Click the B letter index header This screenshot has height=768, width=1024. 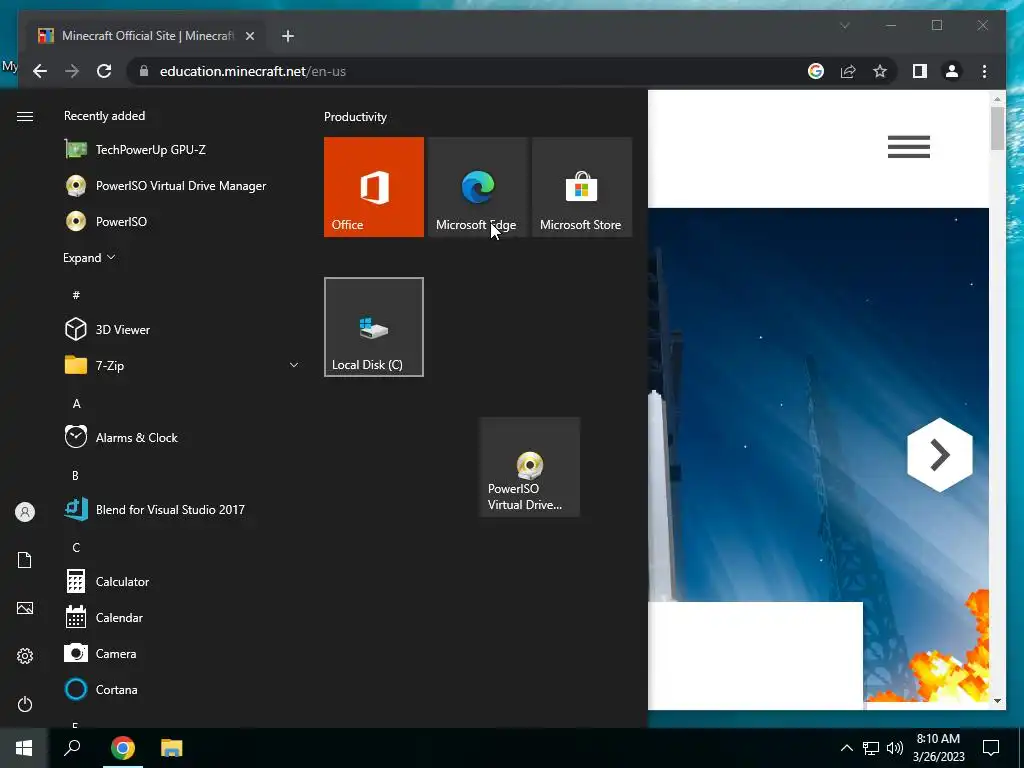click(76, 475)
